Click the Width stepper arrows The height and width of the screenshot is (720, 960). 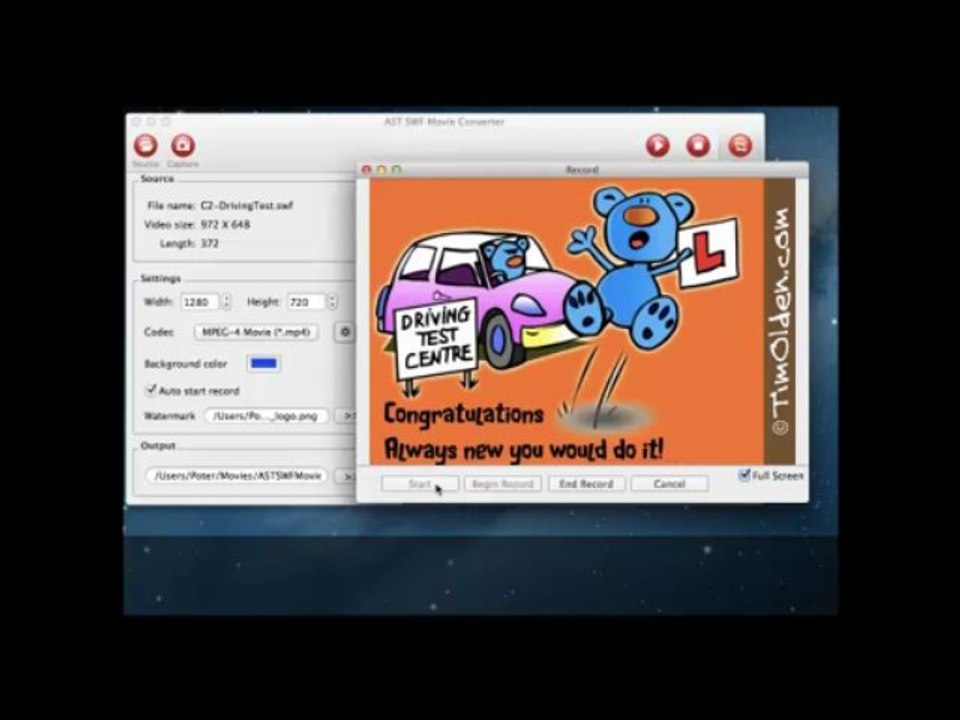click(x=227, y=302)
